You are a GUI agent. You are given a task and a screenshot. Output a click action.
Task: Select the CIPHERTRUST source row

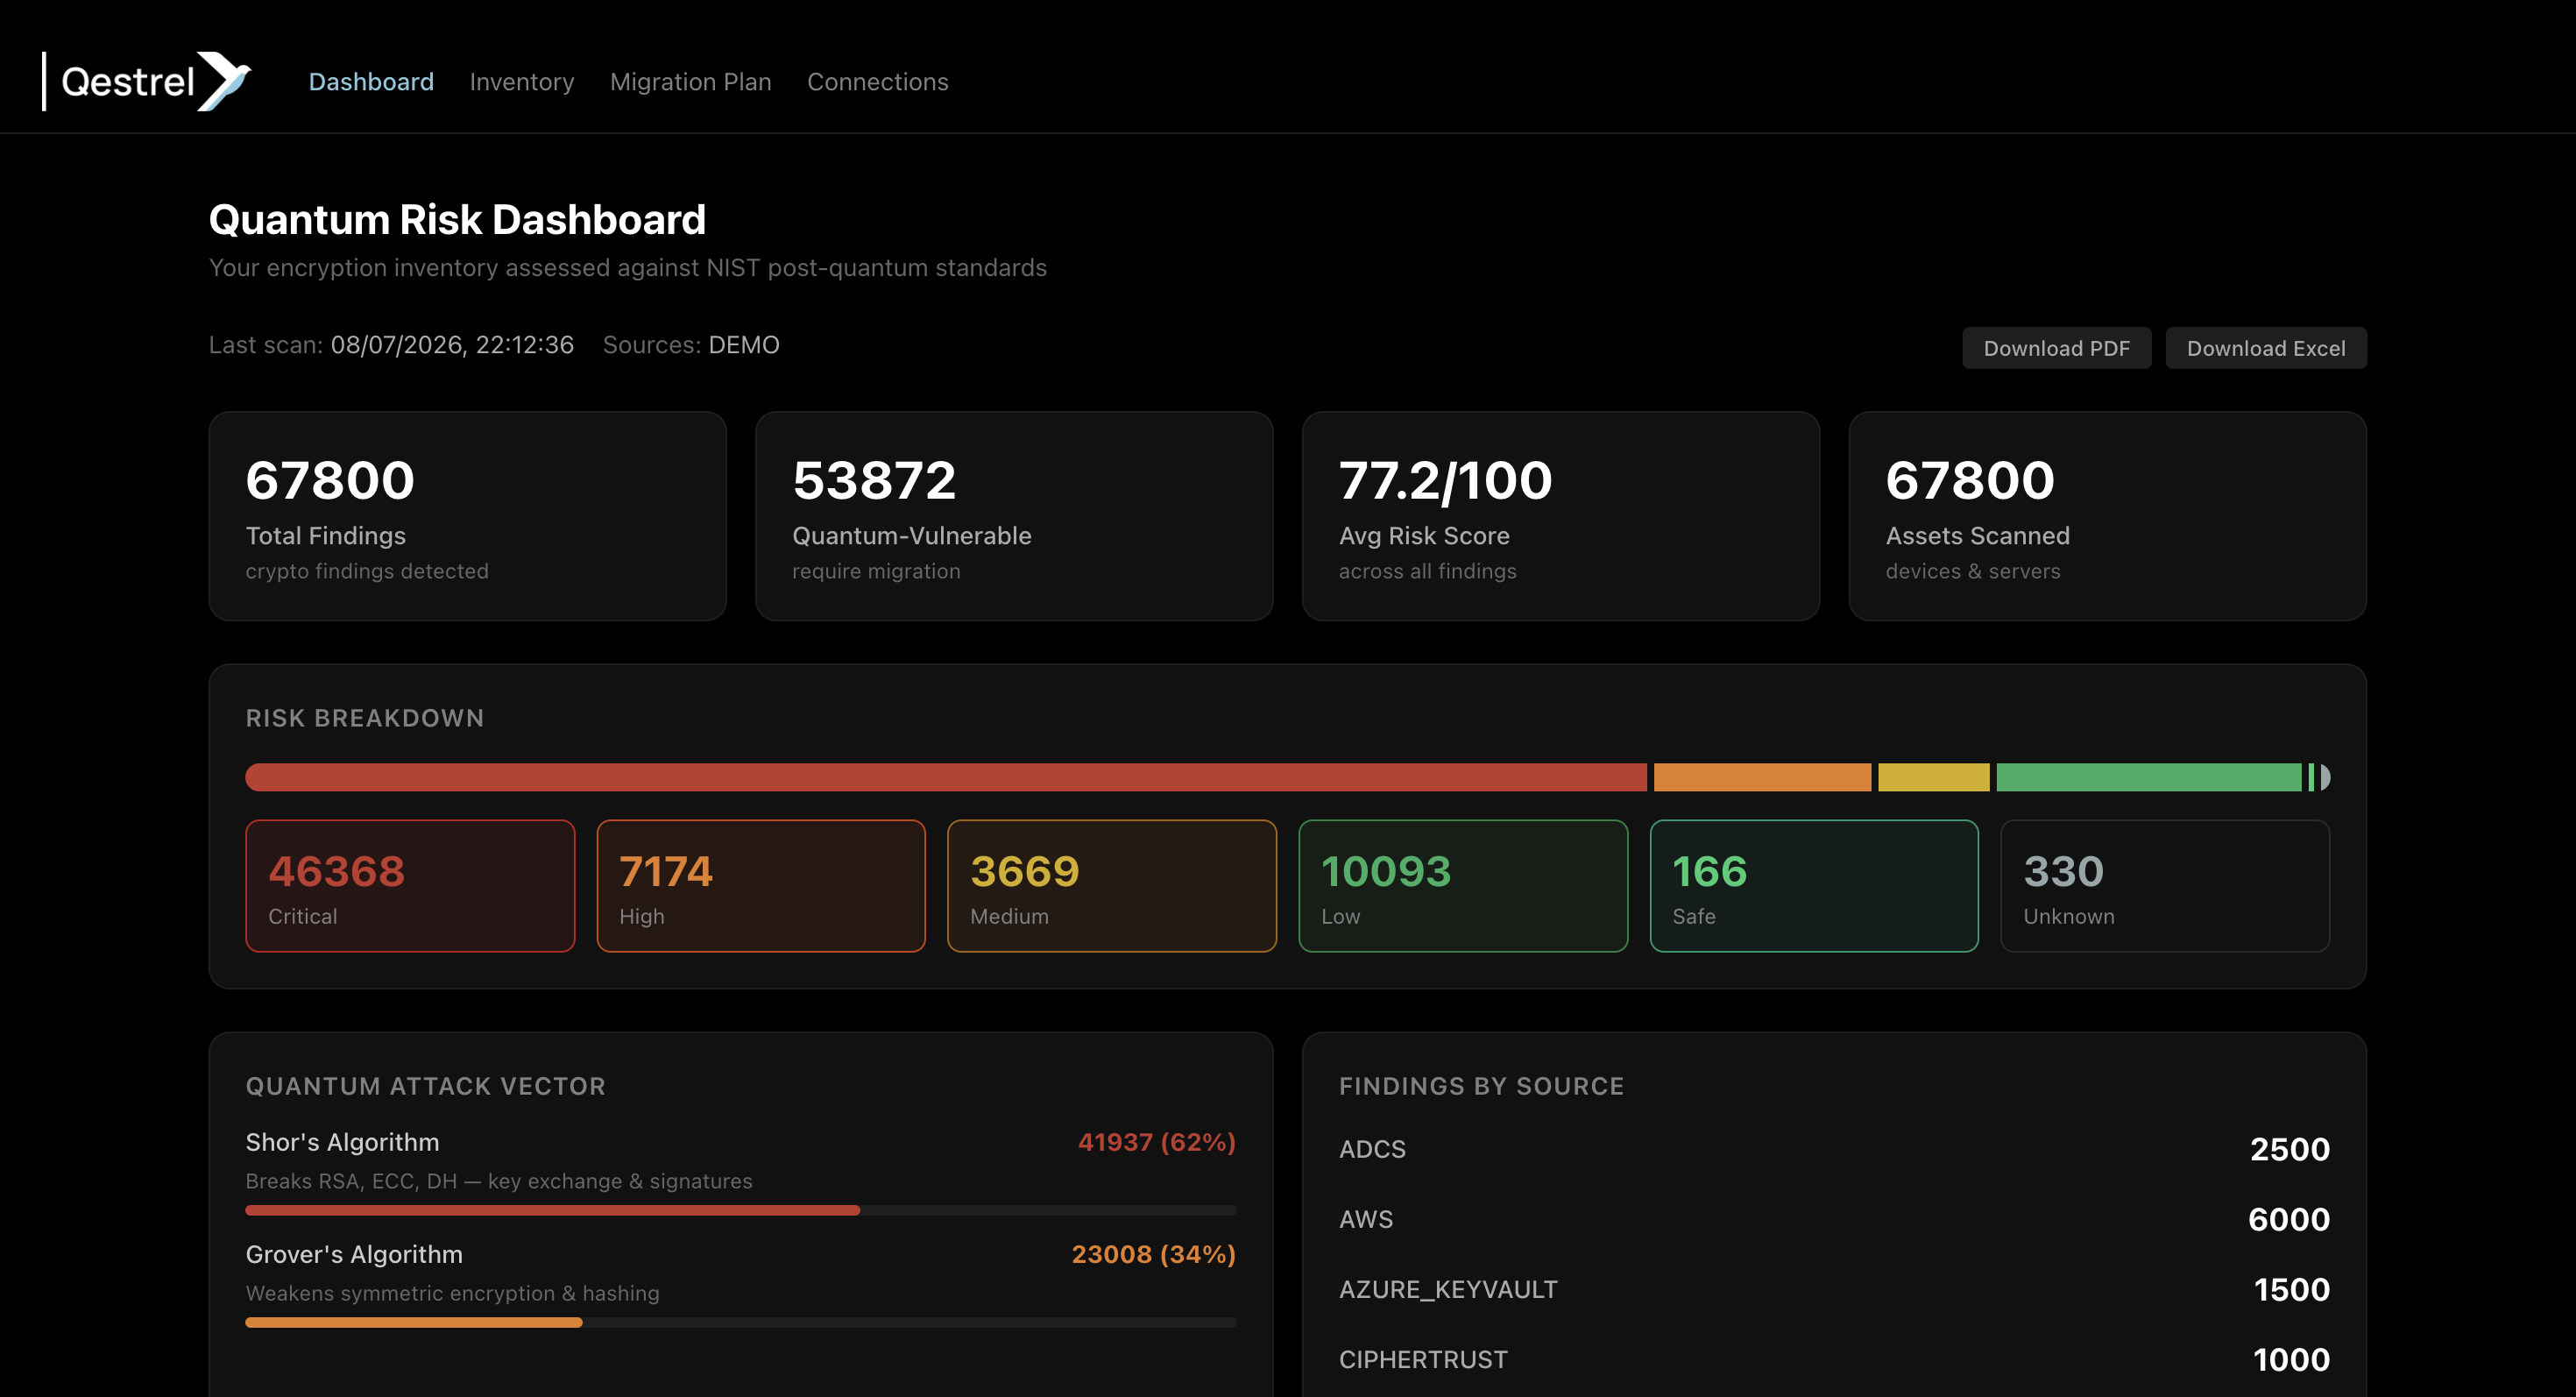click(x=1834, y=1359)
